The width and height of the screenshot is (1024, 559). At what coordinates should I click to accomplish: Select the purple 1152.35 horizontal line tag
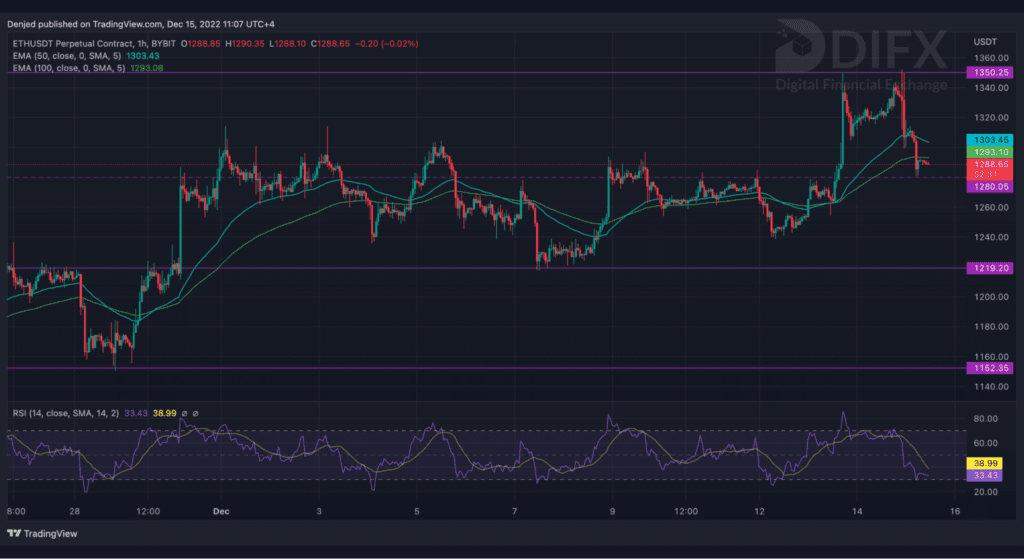[x=989, y=368]
